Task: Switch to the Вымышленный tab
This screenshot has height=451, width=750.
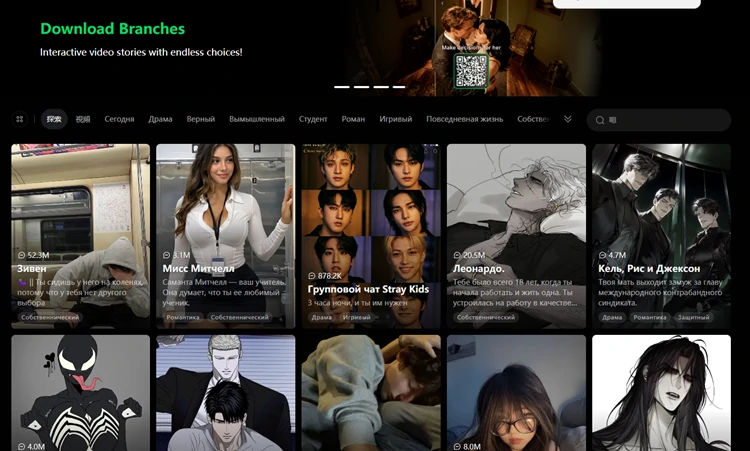Action: (257, 119)
